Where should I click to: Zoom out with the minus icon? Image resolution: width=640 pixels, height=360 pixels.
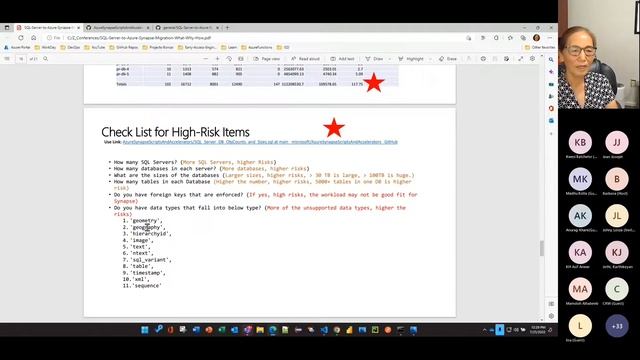(206, 59)
